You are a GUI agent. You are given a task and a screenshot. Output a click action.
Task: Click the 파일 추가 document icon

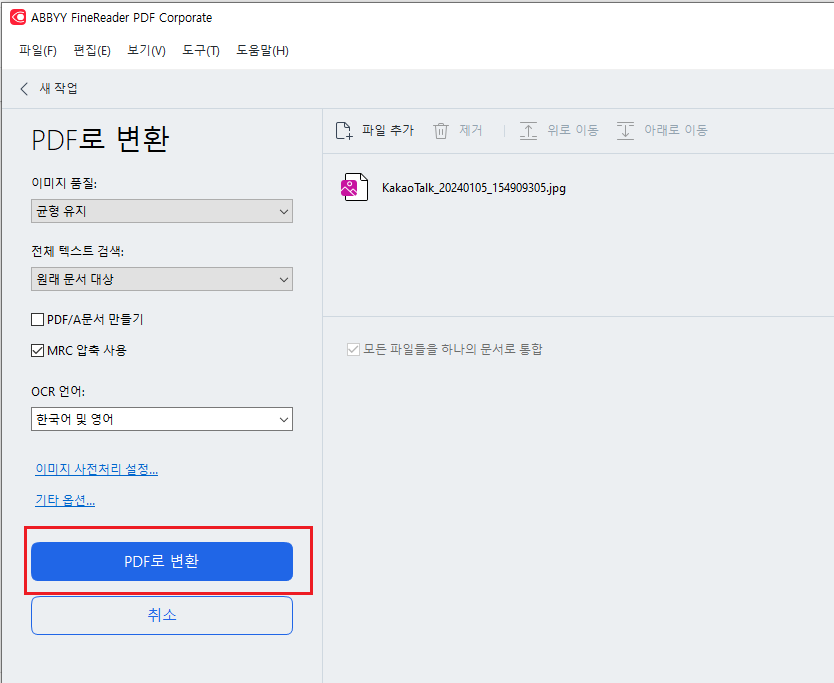pyautogui.click(x=344, y=130)
